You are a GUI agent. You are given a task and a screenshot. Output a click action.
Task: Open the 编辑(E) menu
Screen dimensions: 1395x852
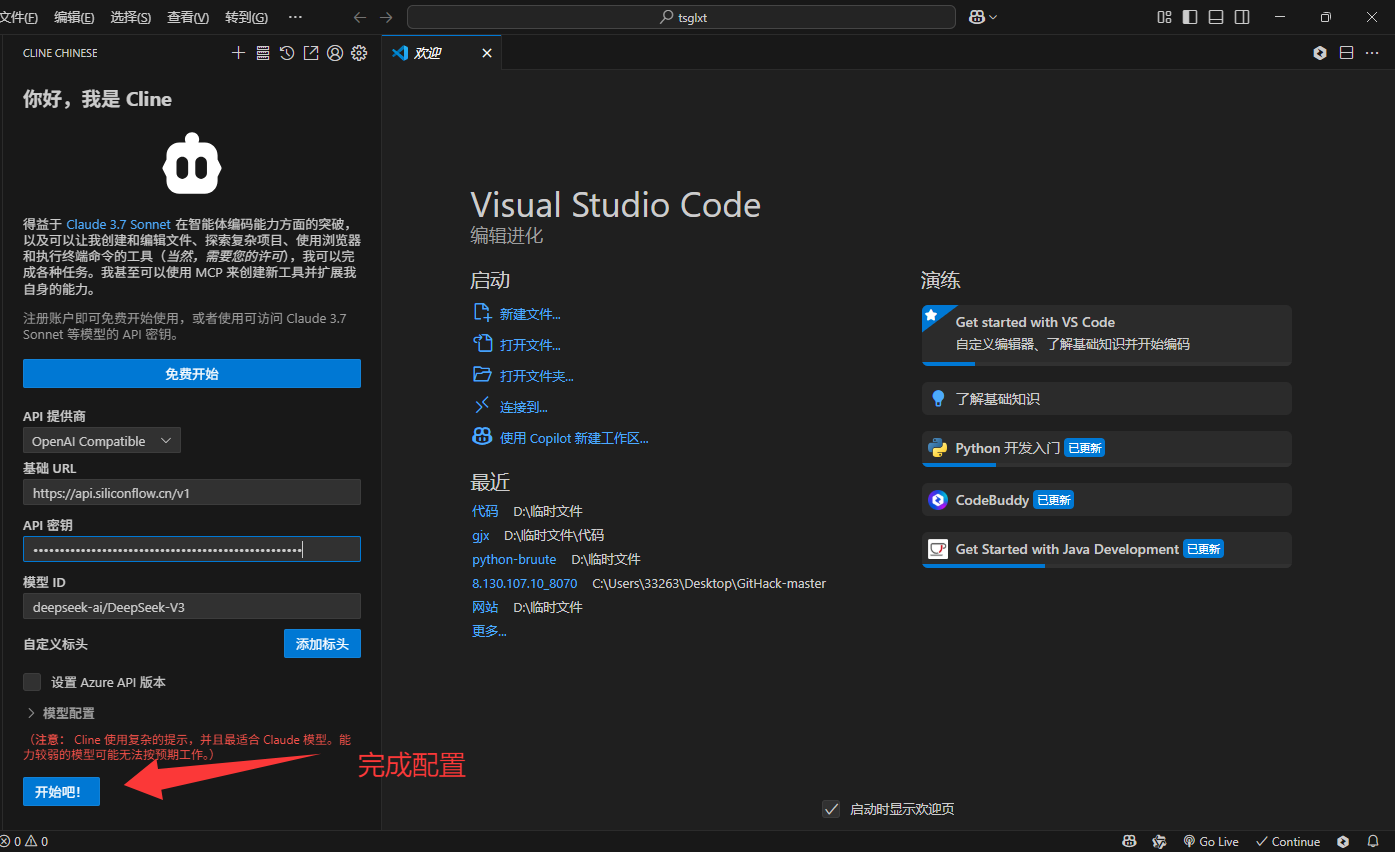tap(74, 17)
